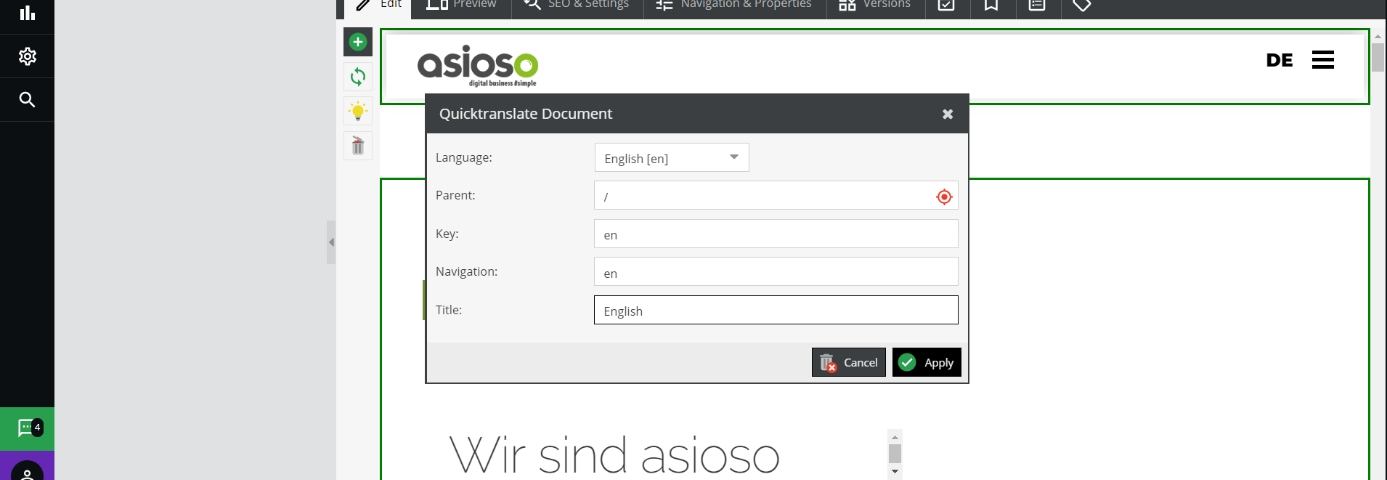Screen dimensions: 1387x480
Task: Click the Cancel button
Action: click(x=848, y=363)
